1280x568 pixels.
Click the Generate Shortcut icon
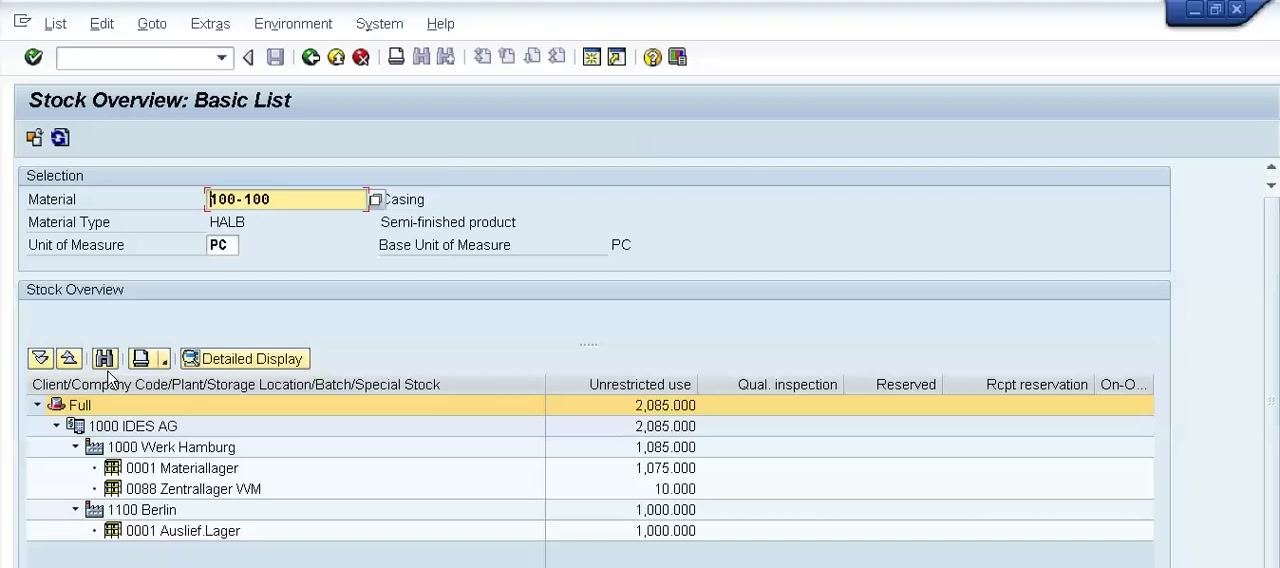[617, 57]
